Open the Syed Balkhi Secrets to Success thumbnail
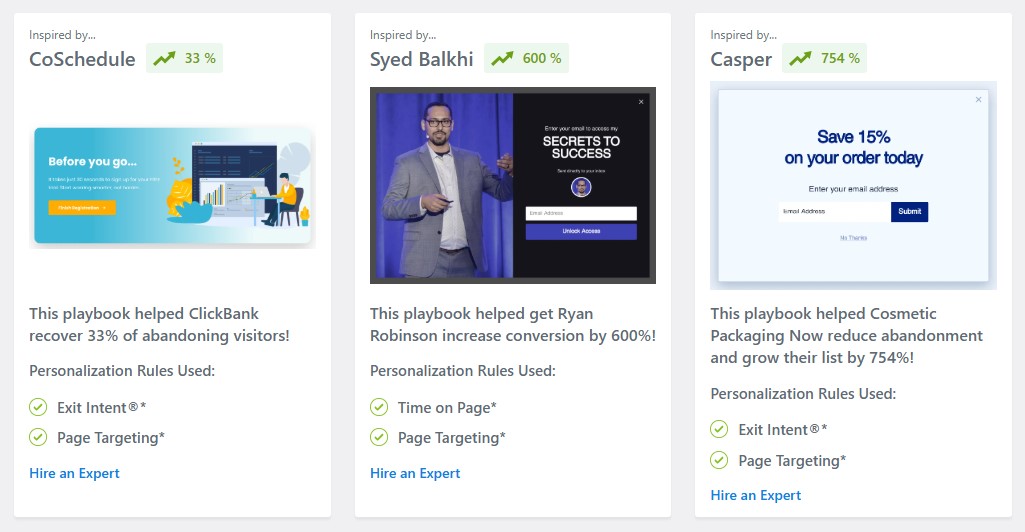1025x532 pixels. point(512,186)
